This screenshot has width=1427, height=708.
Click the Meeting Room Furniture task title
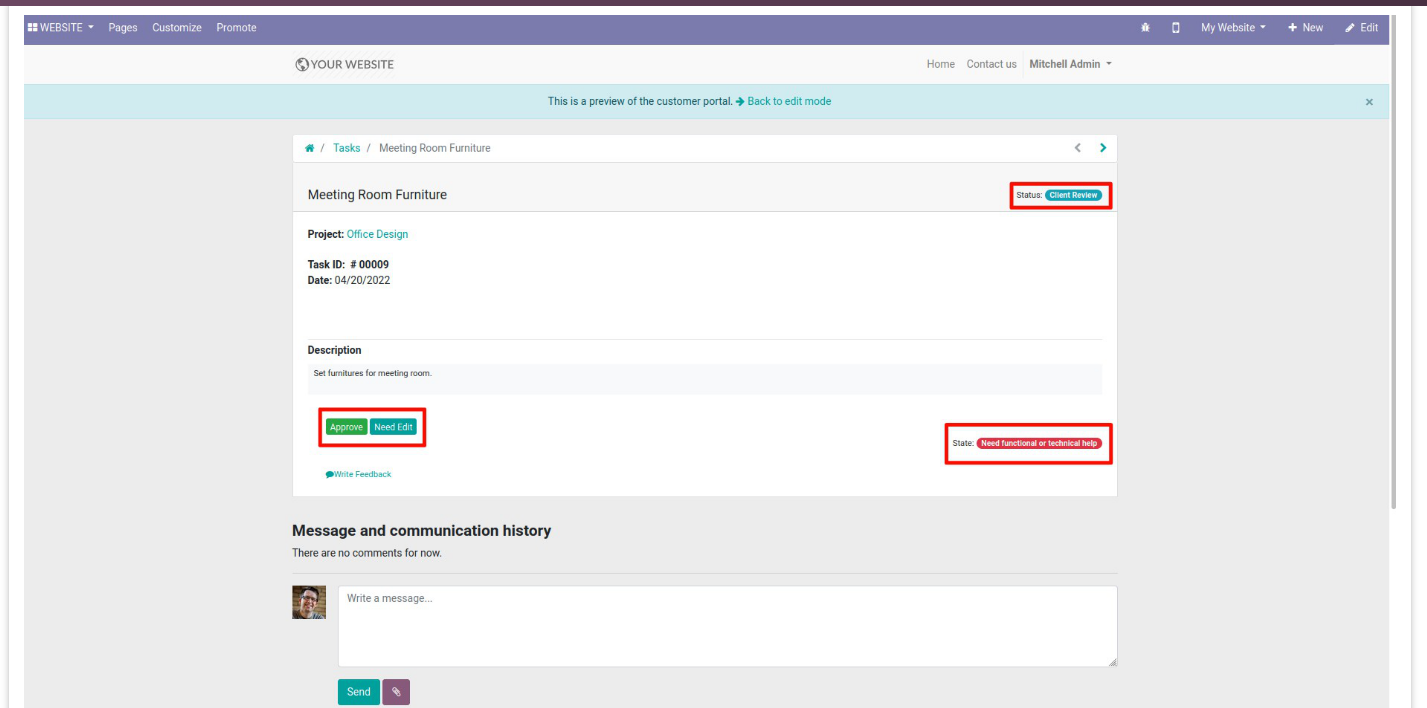click(x=377, y=195)
